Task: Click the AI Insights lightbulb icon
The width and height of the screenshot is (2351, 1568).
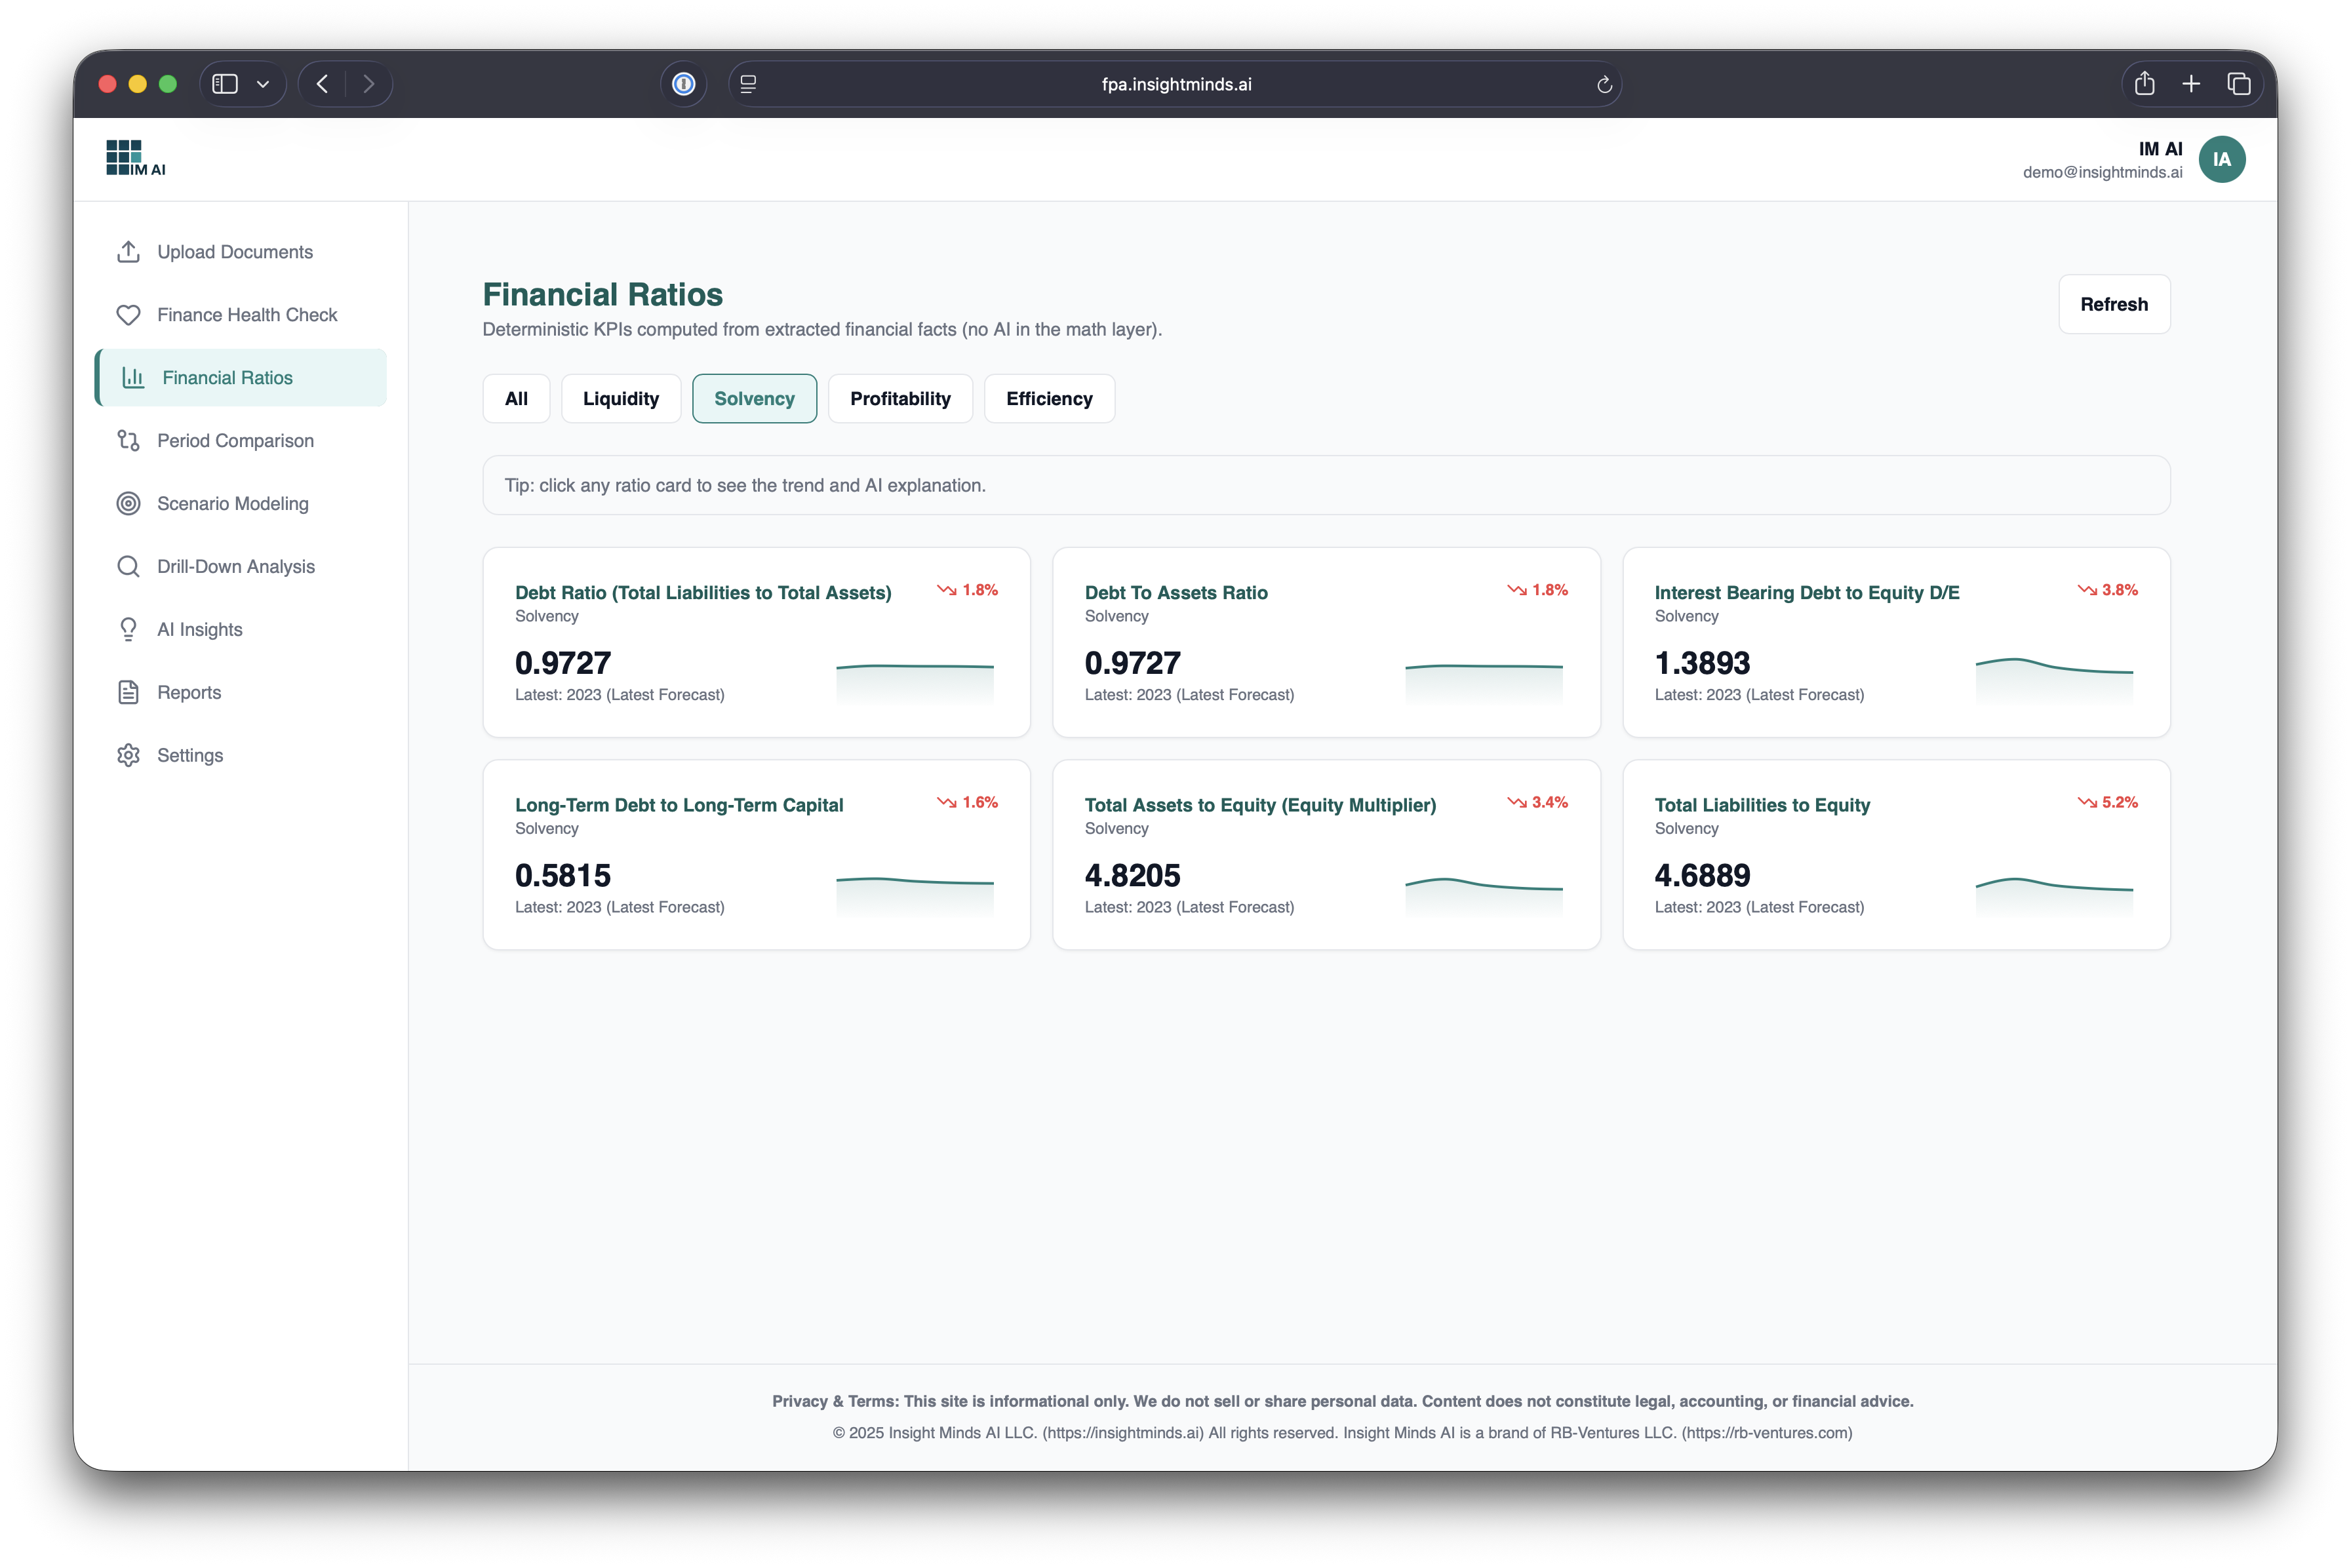Action: click(x=128, y=630)
